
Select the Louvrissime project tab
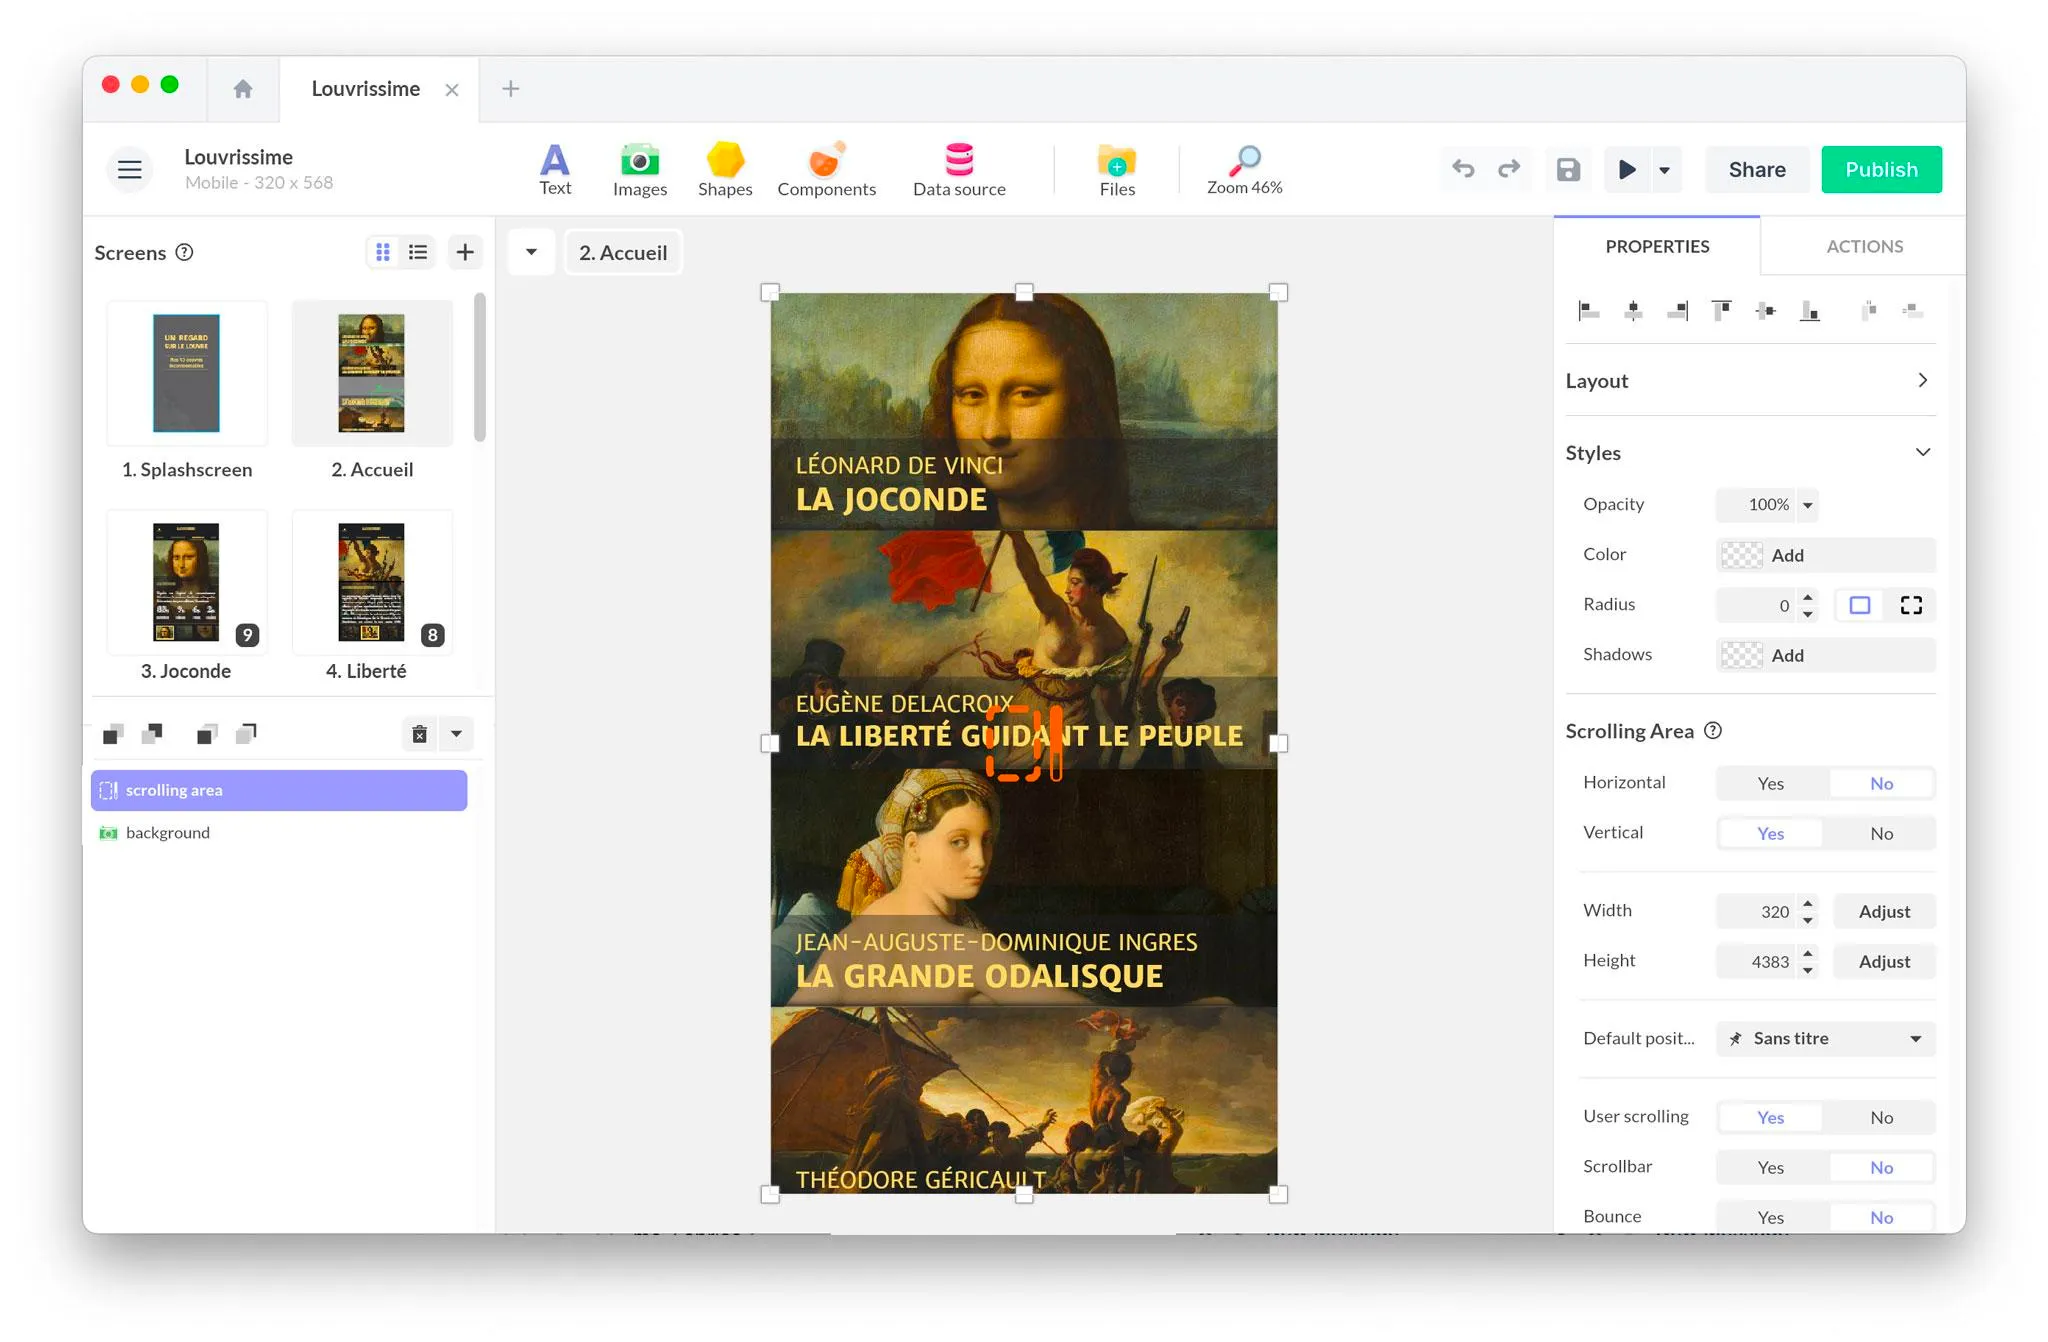tap(365, 89)
